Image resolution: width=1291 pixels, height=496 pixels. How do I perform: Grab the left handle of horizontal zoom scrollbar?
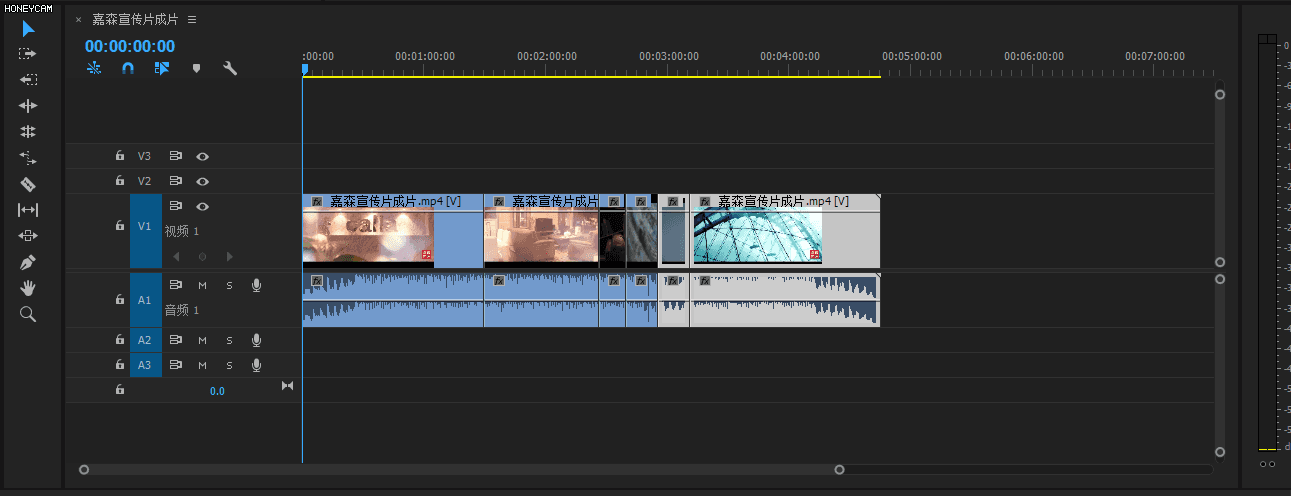pyautogui.click(x=84, y=469)
